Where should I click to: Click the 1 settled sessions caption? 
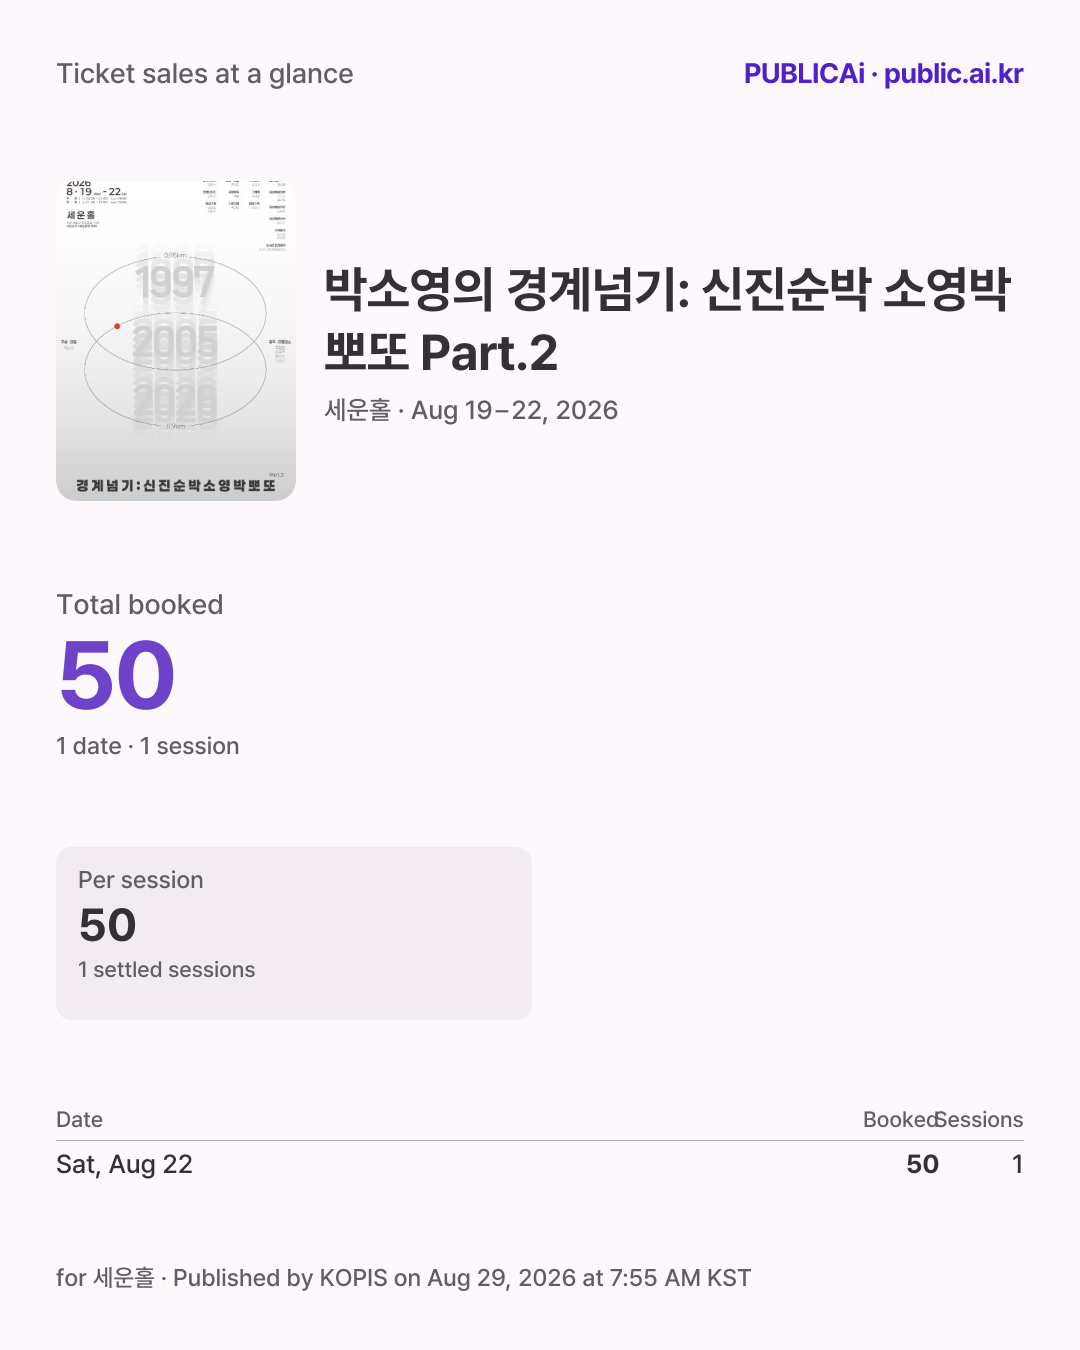click(167, 969)
